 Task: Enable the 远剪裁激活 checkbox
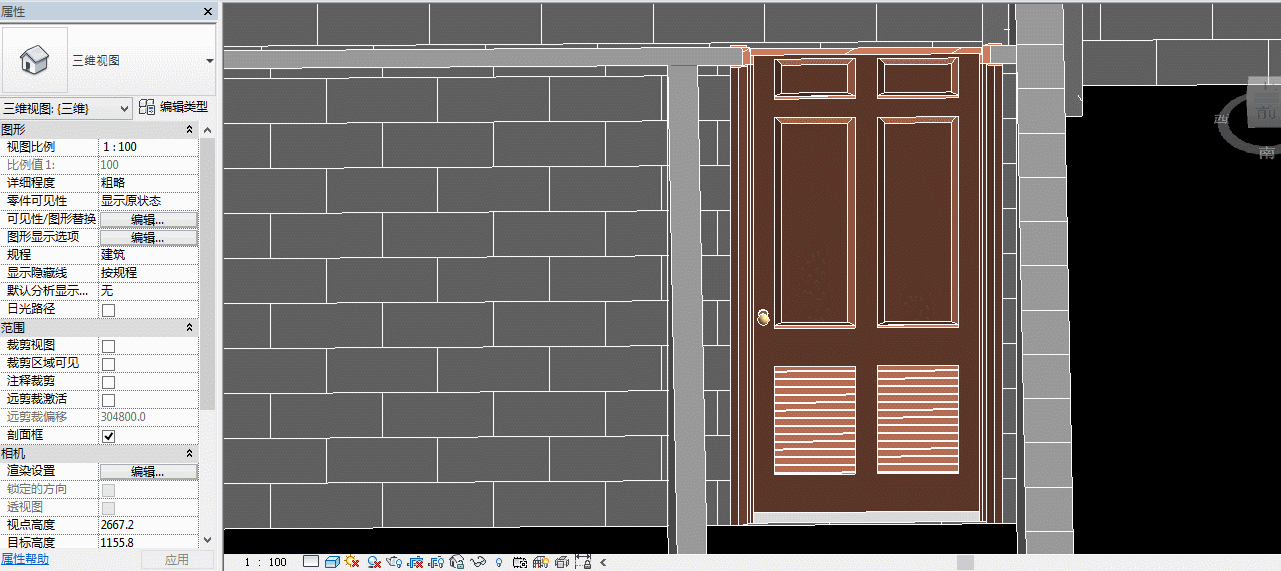108,399
